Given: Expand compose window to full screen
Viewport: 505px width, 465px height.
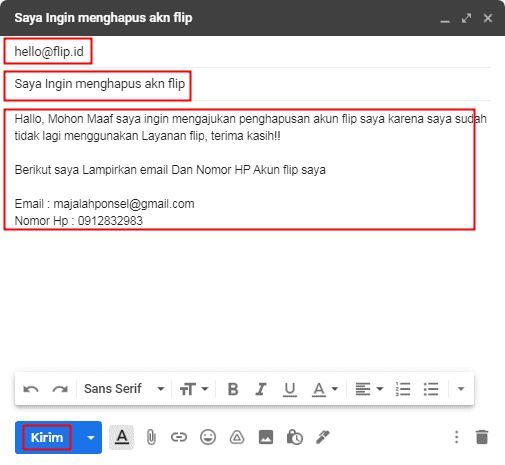Looking at the screenshot, I should [x=466, y=18].
